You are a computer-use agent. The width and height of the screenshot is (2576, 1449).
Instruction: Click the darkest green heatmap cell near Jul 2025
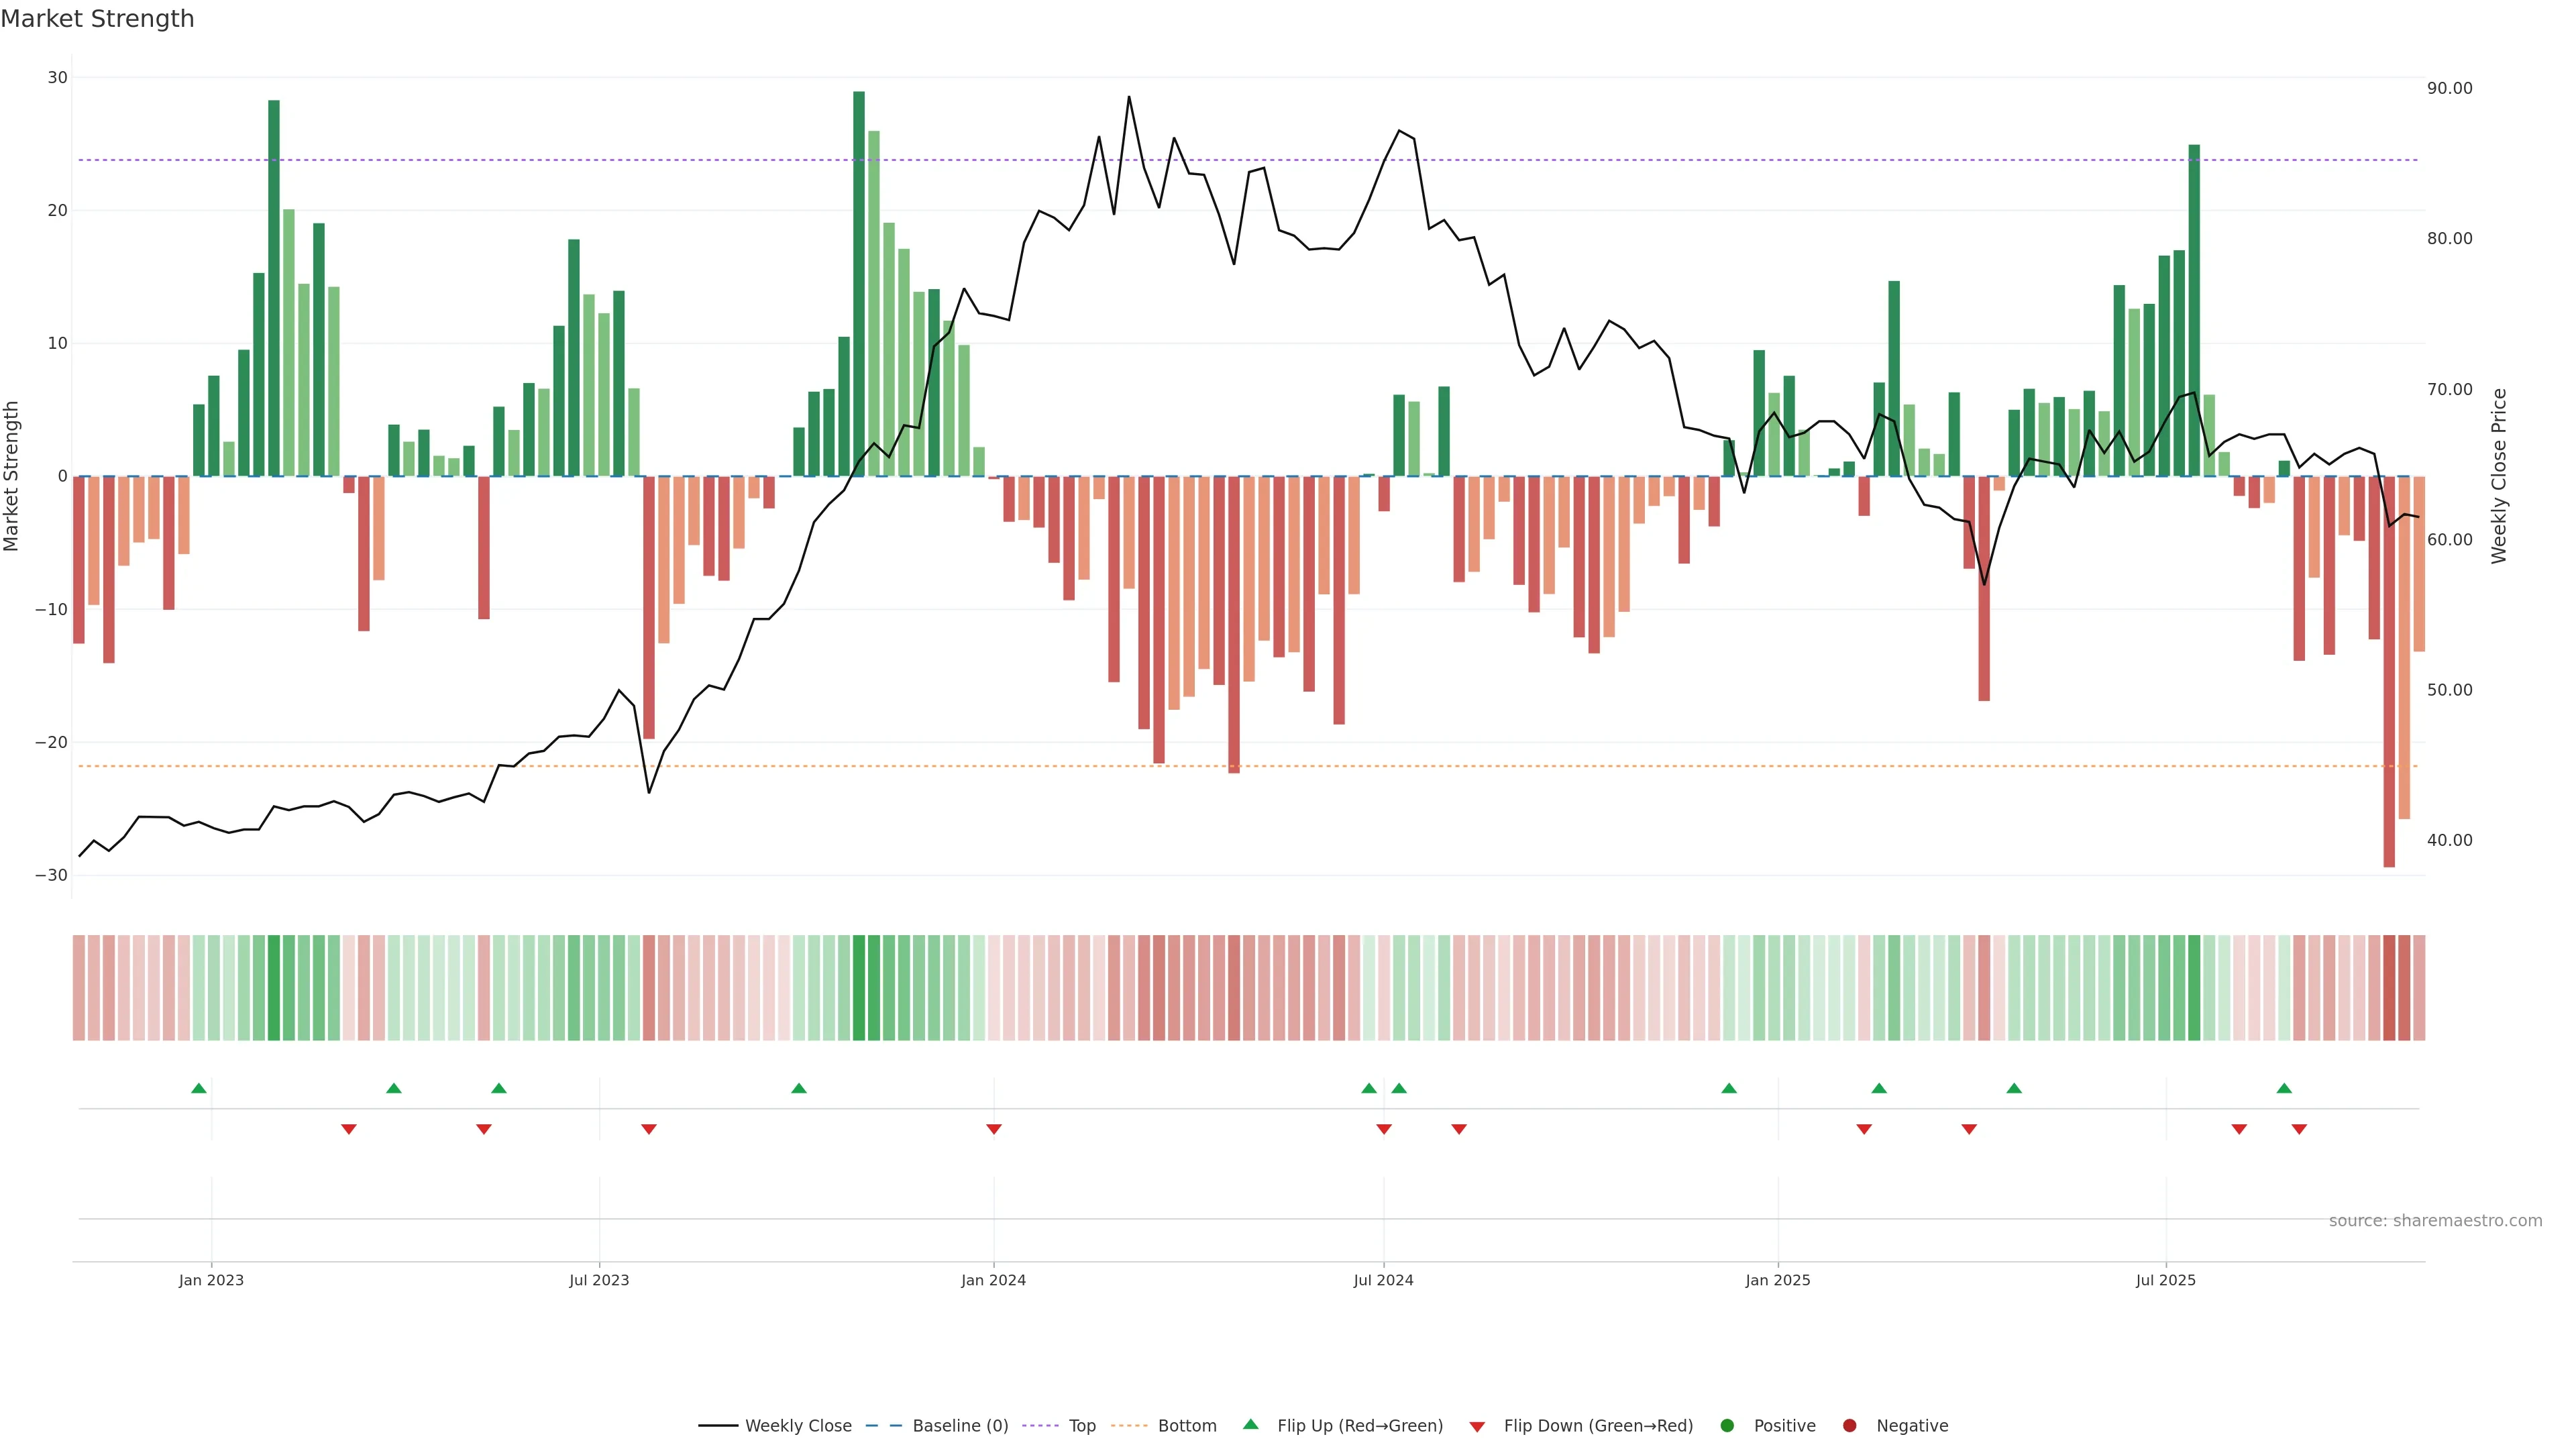(x=2194, y=988)
